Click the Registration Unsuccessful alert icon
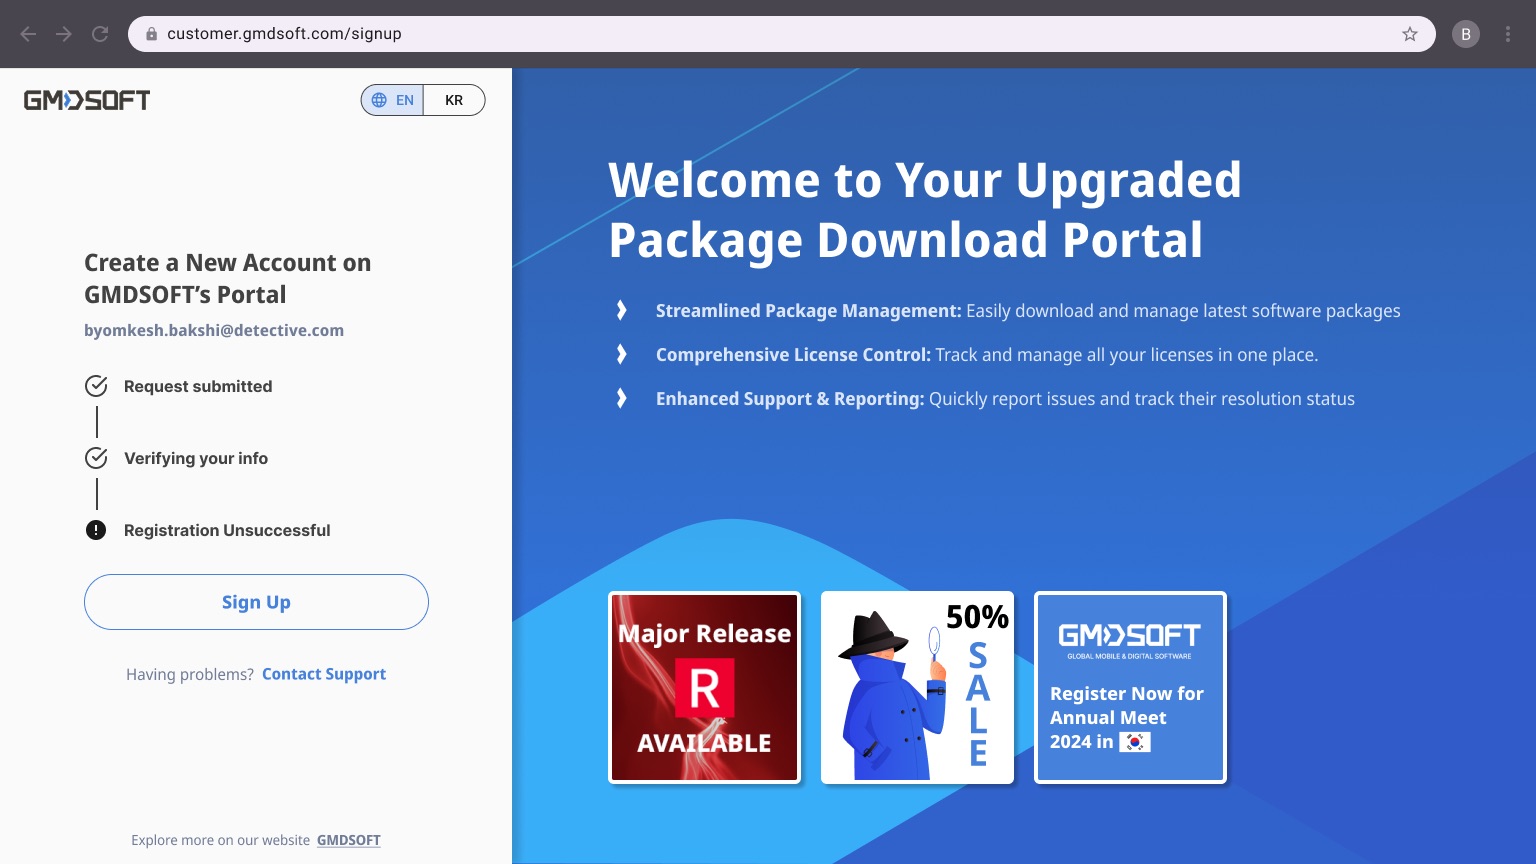The width and height of the screenshot is (1536, 864). [96, 530]
